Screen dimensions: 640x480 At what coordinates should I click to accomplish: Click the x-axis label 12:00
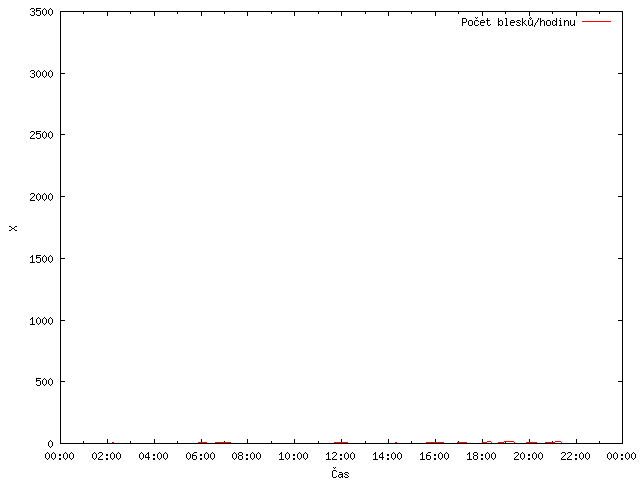[x=340, y=456]
